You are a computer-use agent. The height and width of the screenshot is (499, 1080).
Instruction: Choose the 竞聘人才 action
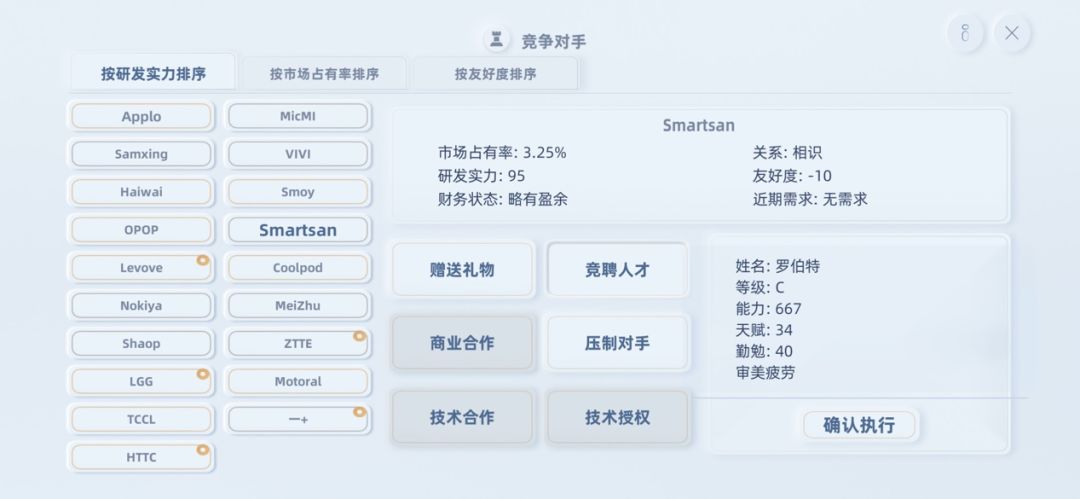click(x=617, y=270)
